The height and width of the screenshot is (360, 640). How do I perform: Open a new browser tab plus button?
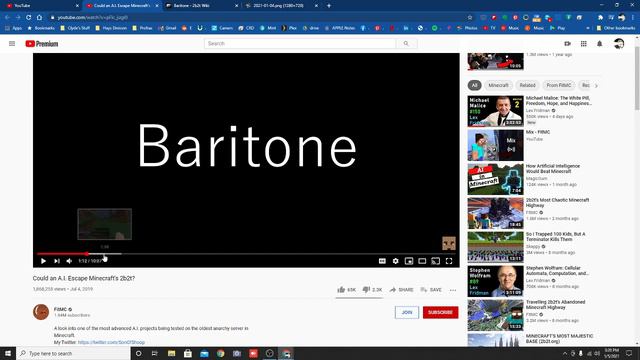[329, 6]
